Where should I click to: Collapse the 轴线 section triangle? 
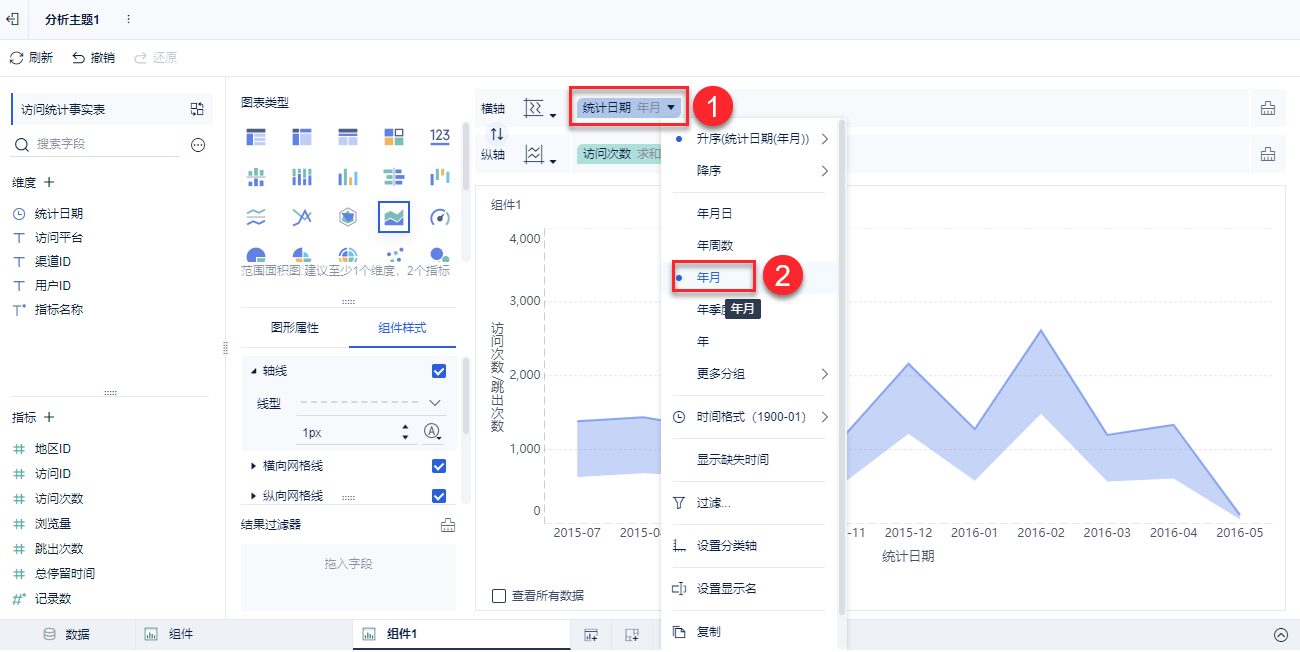254,371
